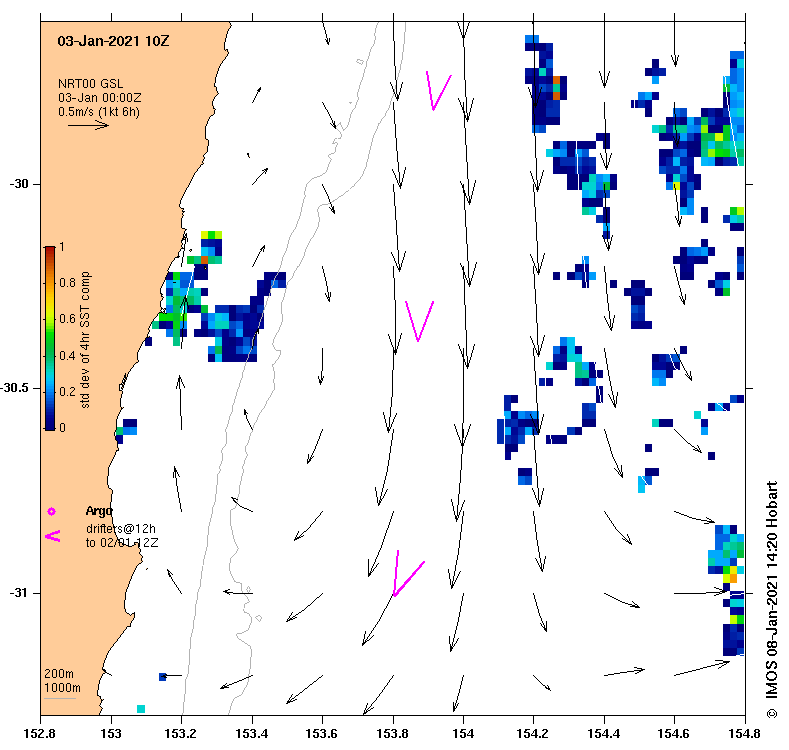This screenshot has height=750, width=789.
Task: Click the SST std dev colorbar
Action: click(x=50, y=338)
